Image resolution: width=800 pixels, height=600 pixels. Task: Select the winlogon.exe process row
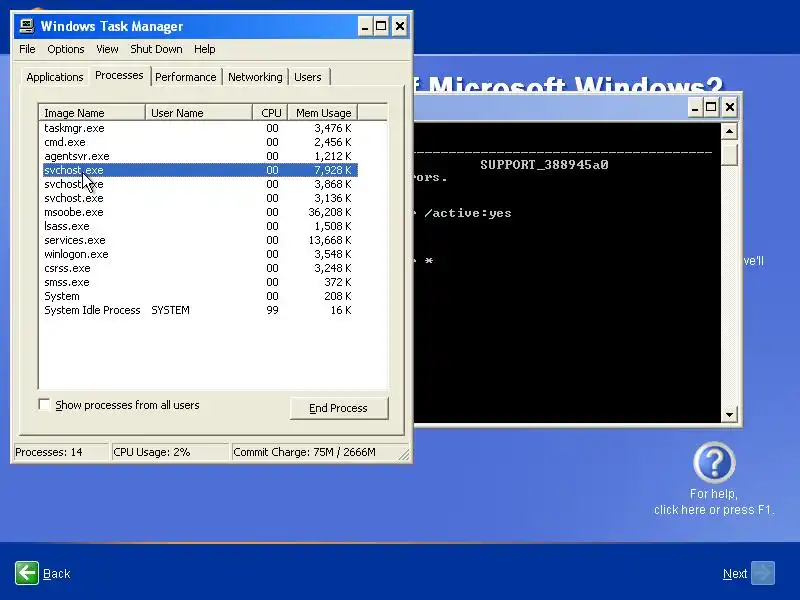click(x=200, y=254)
